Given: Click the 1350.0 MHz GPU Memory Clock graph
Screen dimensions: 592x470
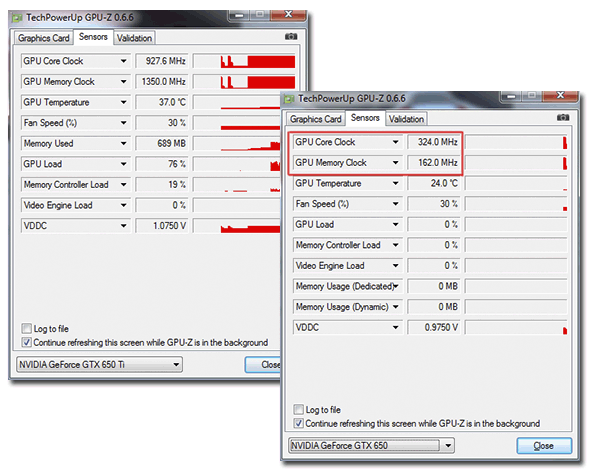Looking at the screenshot, I should [x=244, y=82].
